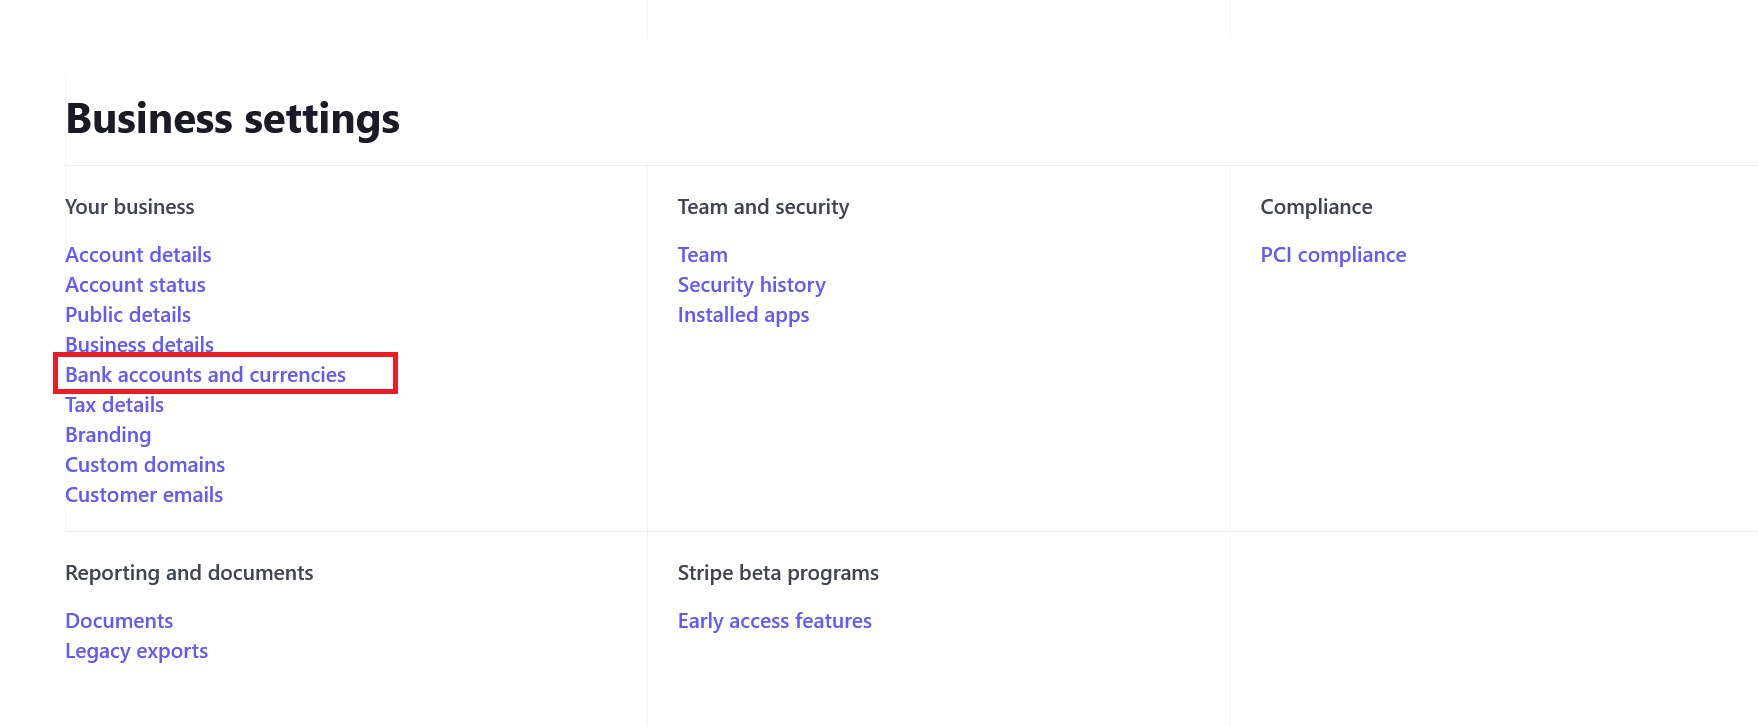Open Customer emails settings
This screenshot has width=1758, height=727.
coord(144,495)
